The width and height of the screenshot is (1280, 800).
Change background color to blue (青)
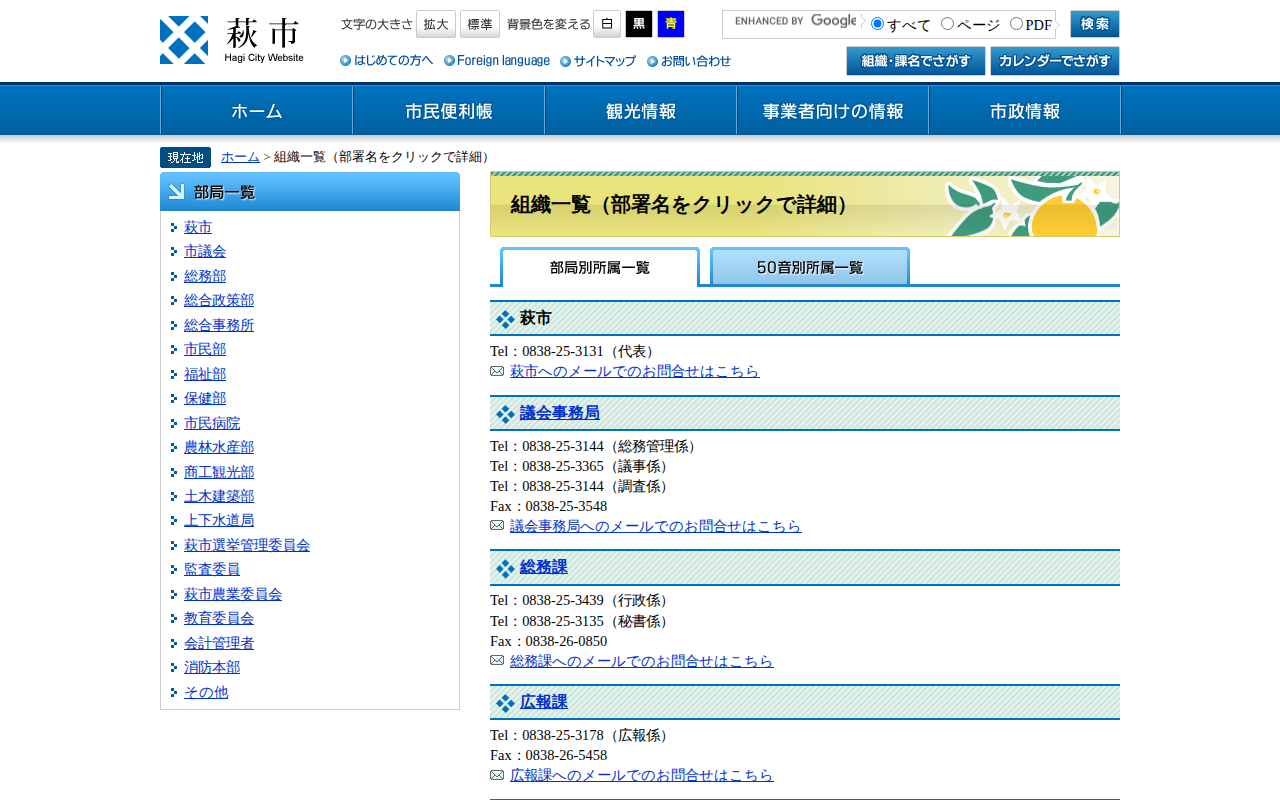[x=671, y=24]
